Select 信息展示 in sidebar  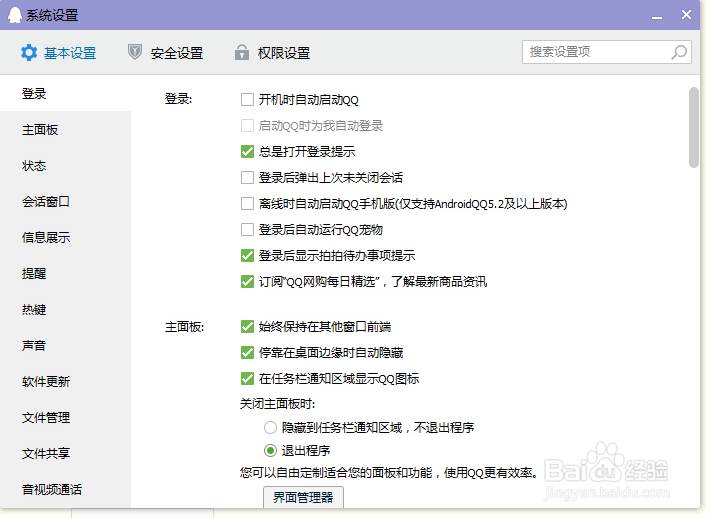65,238
